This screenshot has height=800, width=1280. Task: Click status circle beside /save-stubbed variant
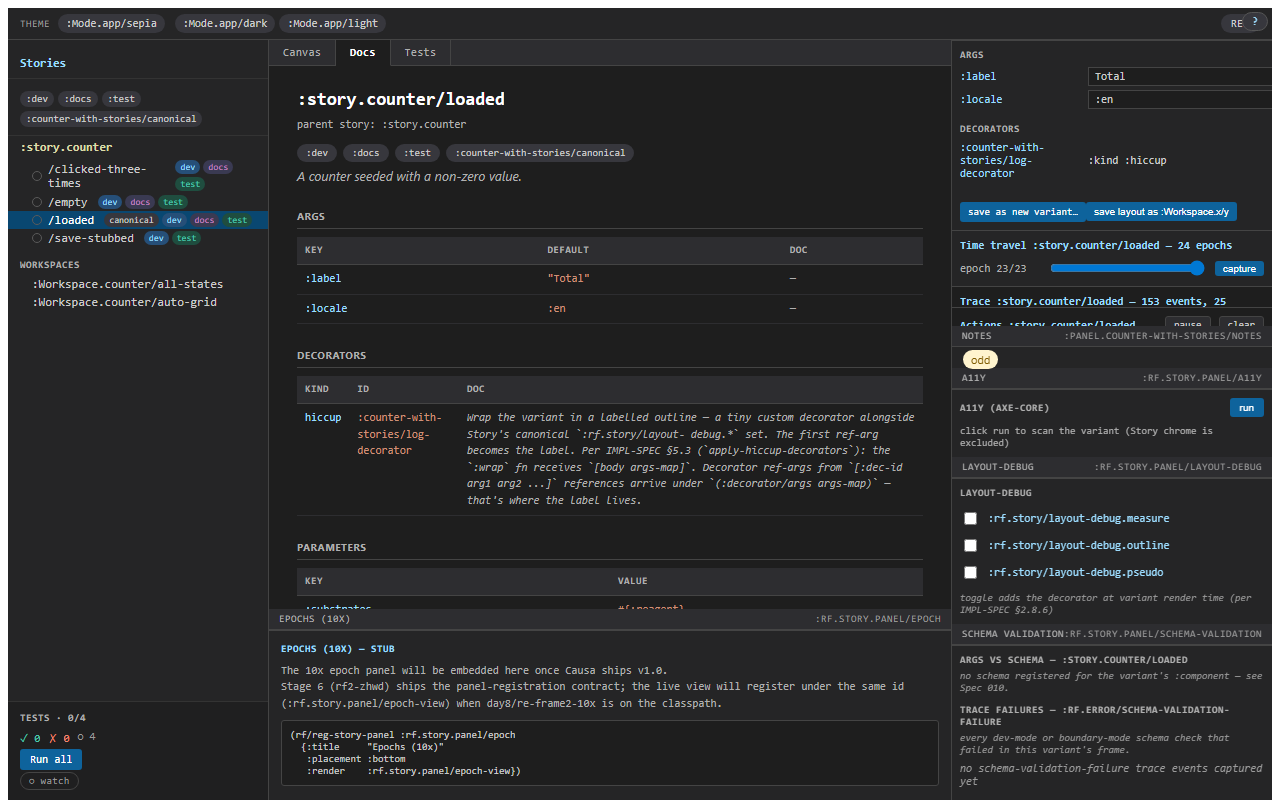click(37, 238)
